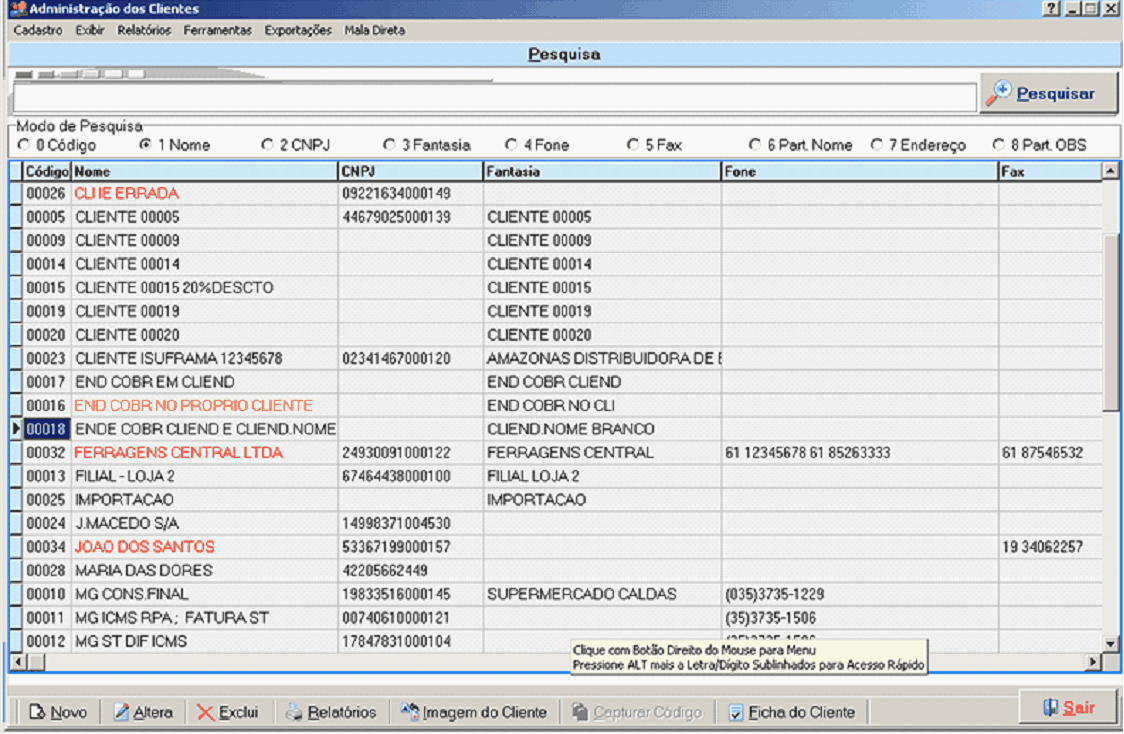Image resolution: width=1124 pixels, height=734 pixels.
Task: Click the Imagem do Cliente icon
Action: pyautogui.click(x=409, y=712)
